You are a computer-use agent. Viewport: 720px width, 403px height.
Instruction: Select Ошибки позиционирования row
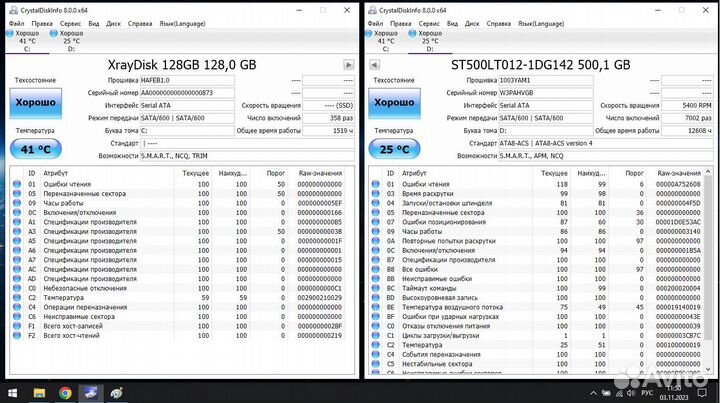click(537, 222)
